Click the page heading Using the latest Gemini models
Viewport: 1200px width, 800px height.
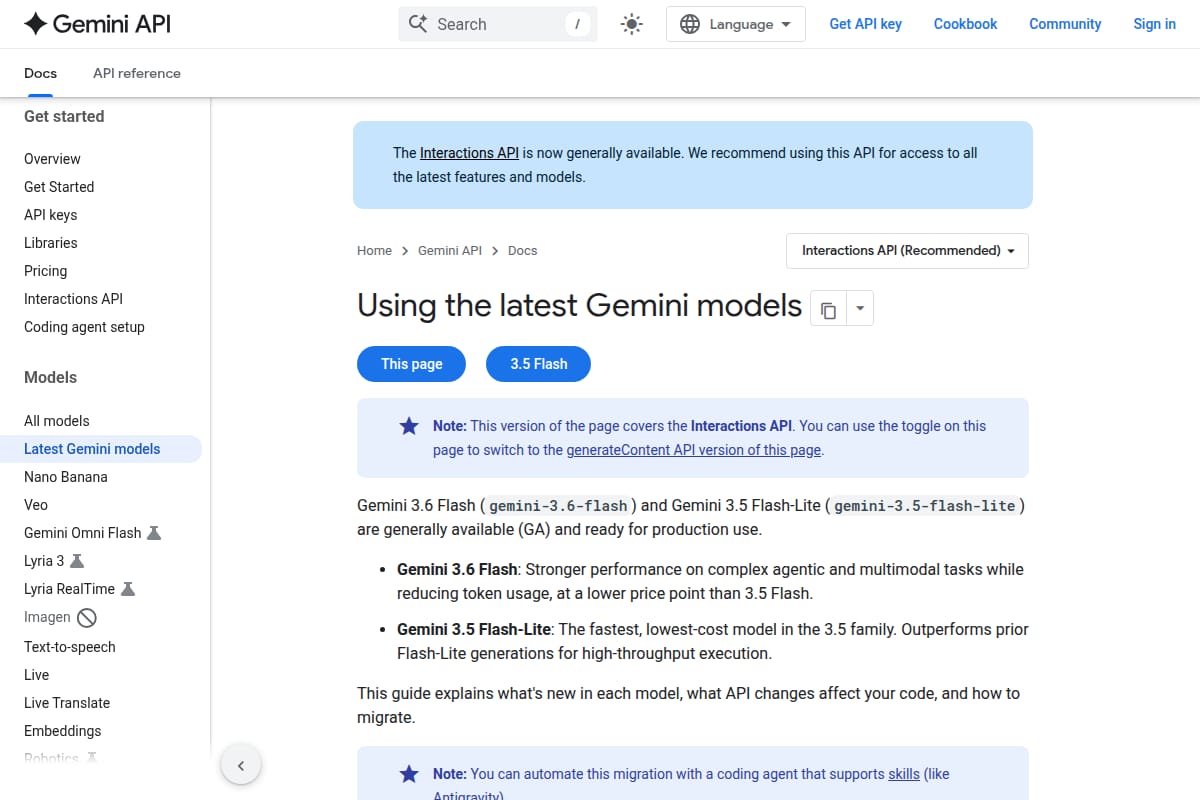tap(580, 305)
